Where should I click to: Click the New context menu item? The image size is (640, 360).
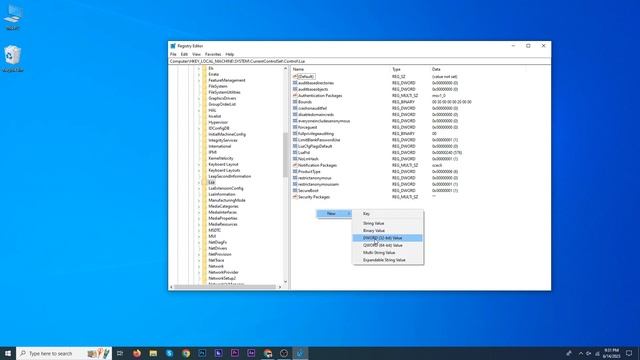pyautogui.click(x=334, y=213)
